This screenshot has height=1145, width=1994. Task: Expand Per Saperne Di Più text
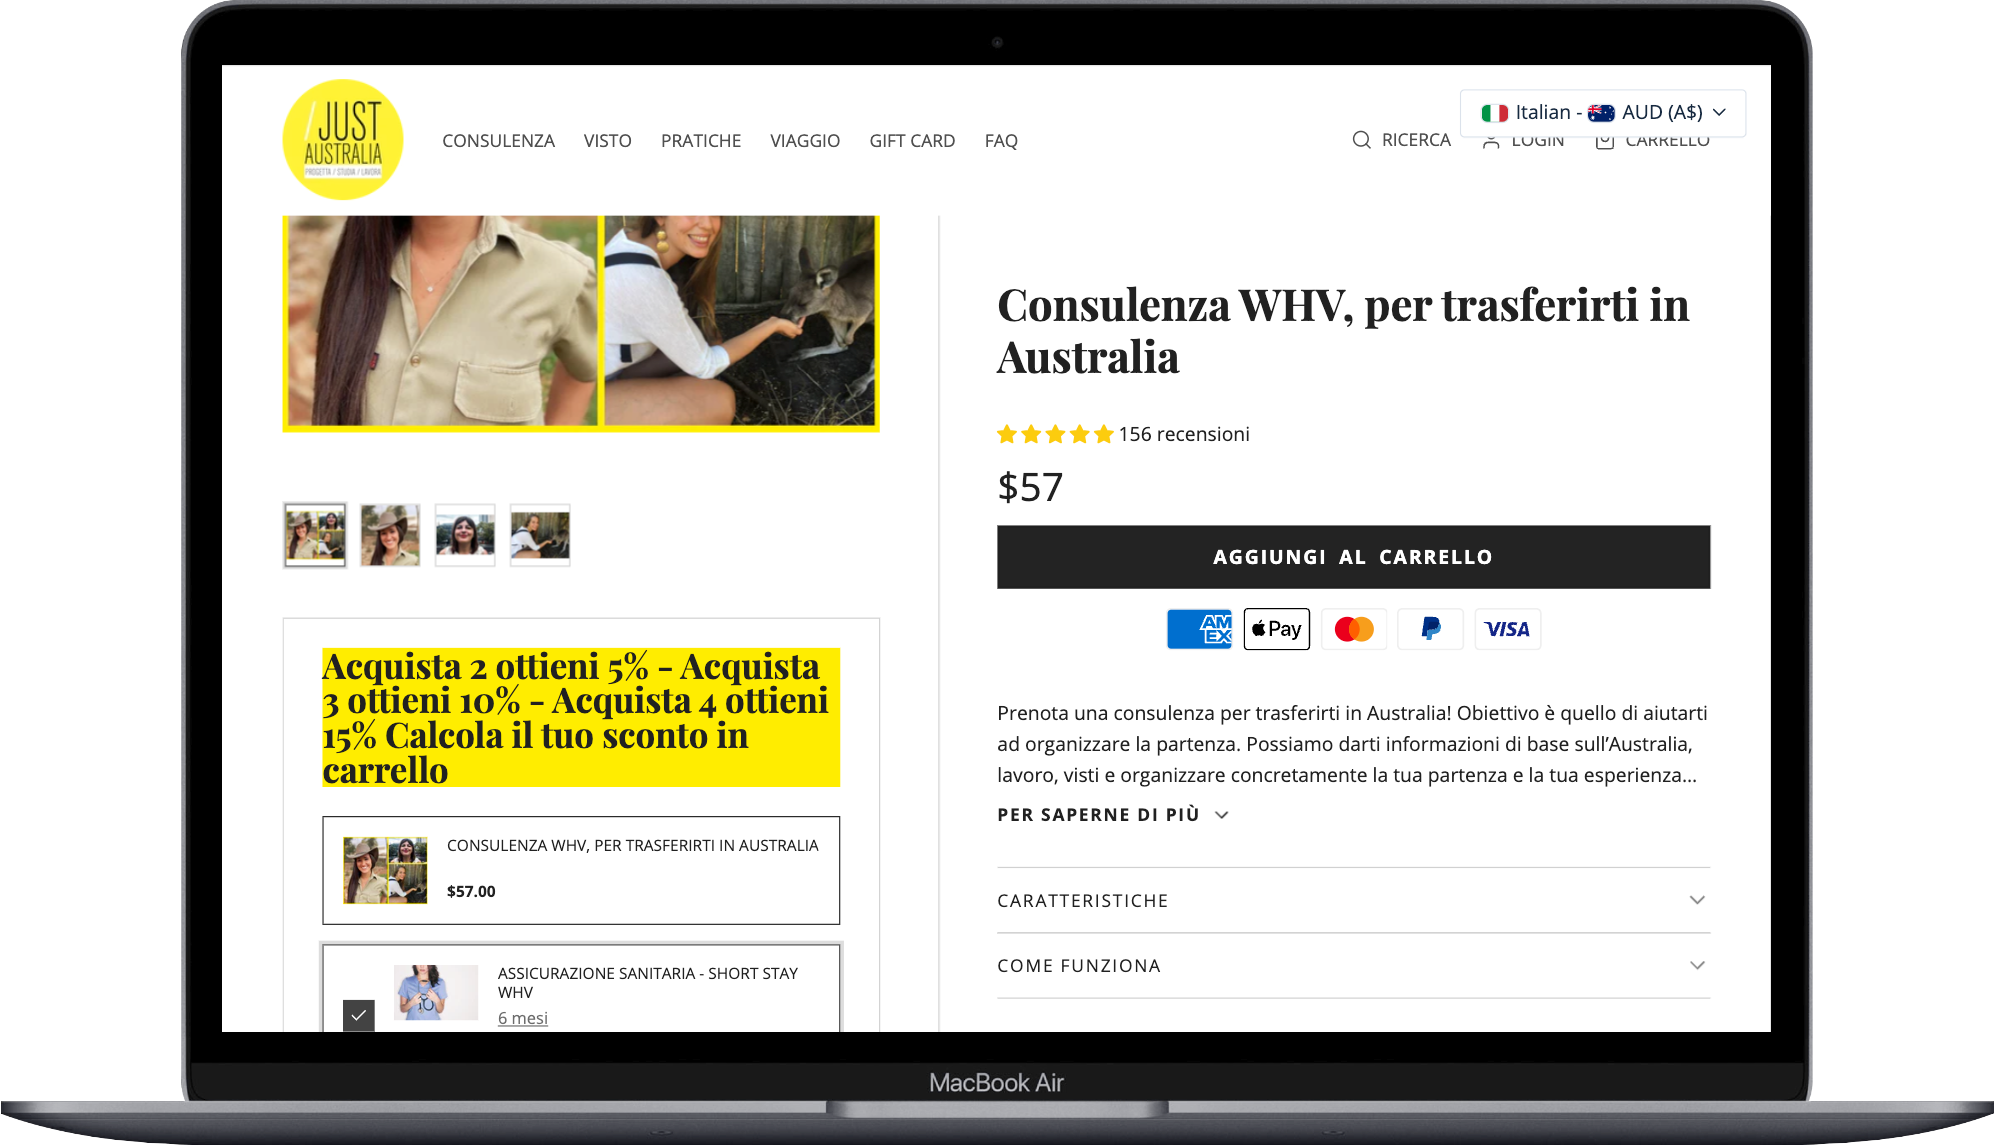1112,815
